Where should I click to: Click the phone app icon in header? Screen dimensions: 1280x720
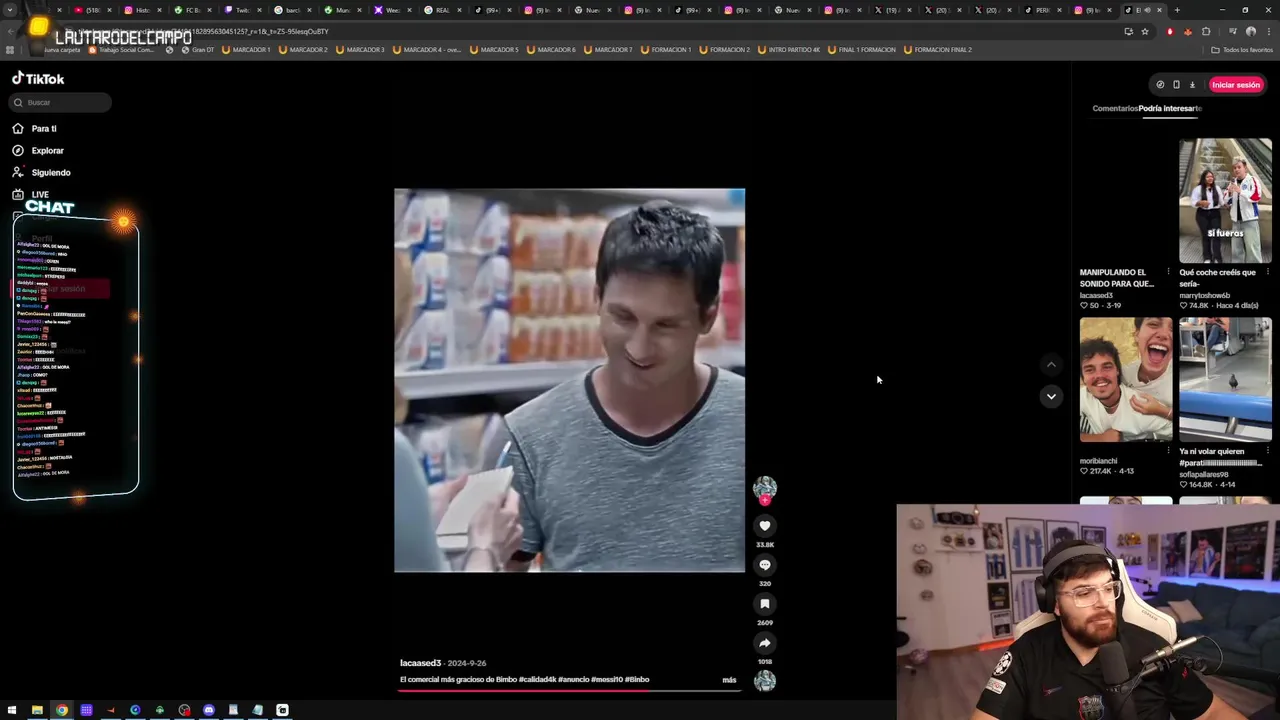(x=1176, y=85)
